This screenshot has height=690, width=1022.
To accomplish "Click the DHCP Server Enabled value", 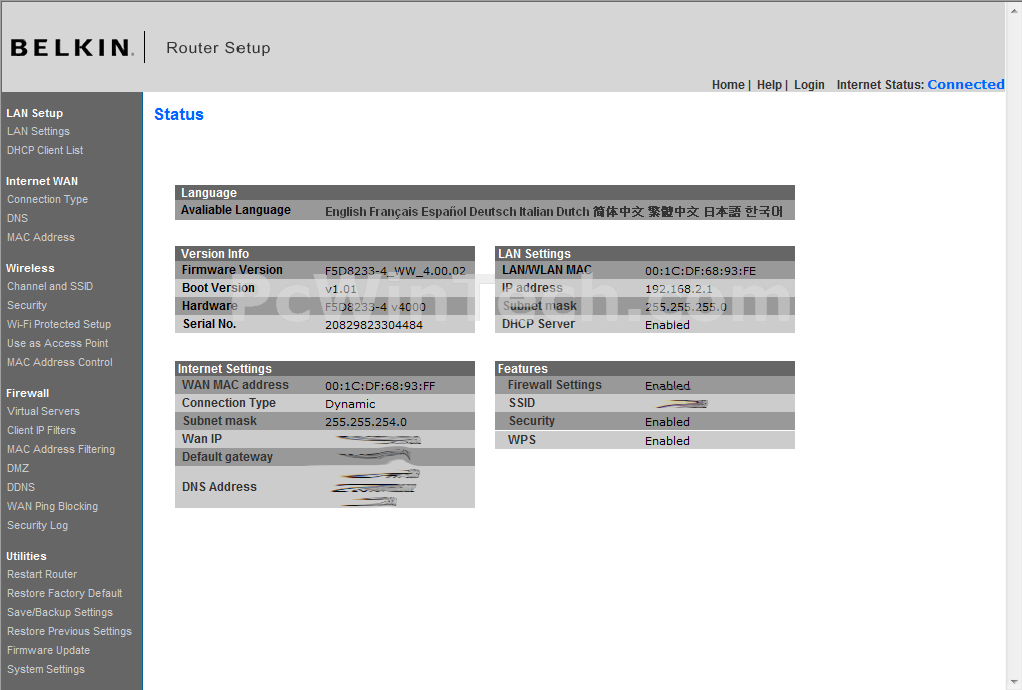I will click(667, 325).
